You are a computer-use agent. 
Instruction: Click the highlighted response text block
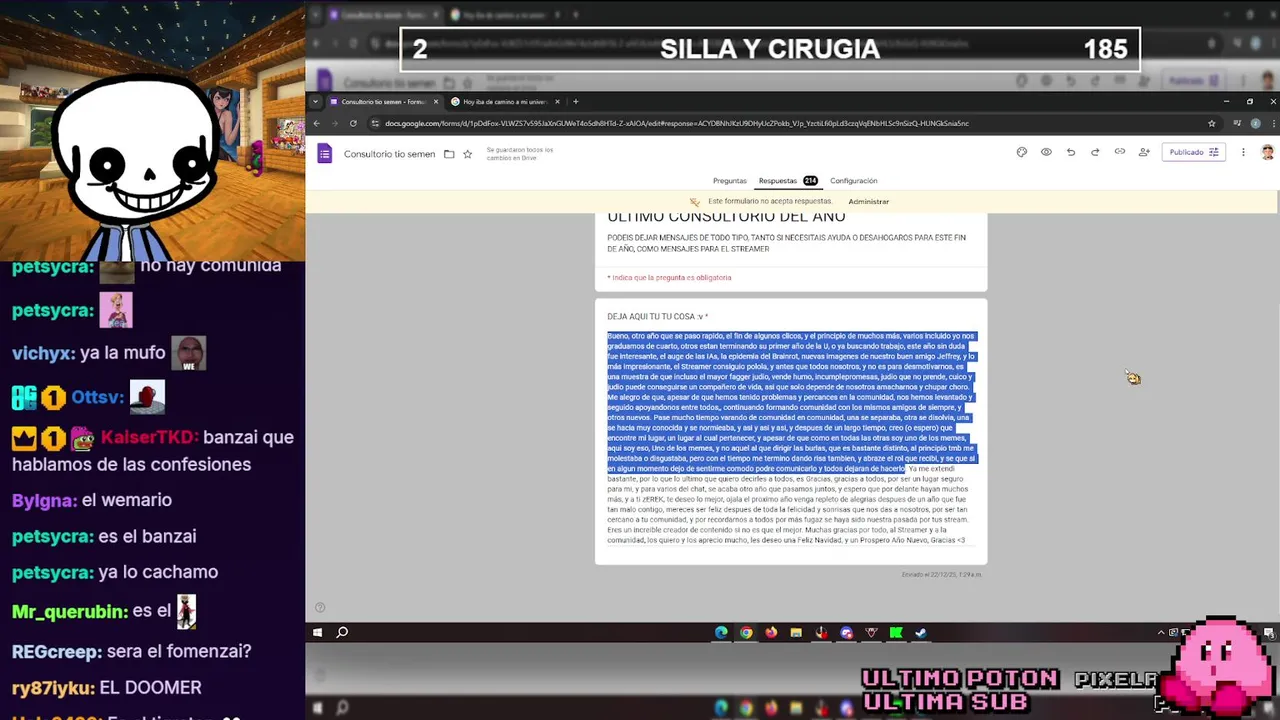[x=791, y=402]
